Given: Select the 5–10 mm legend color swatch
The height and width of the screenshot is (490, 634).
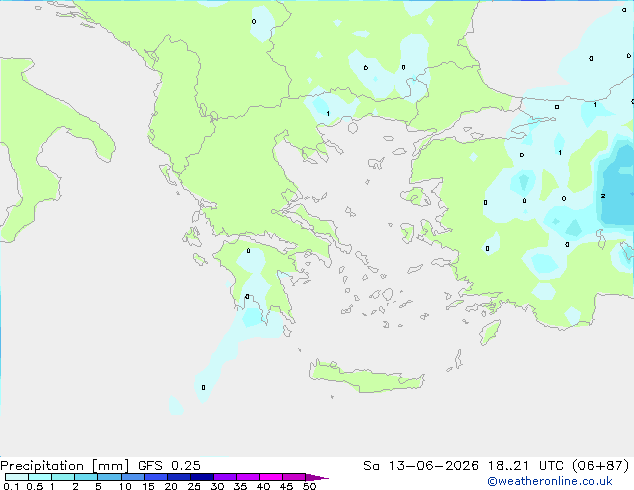Looking at the screenshot, I should pos(109,477).
